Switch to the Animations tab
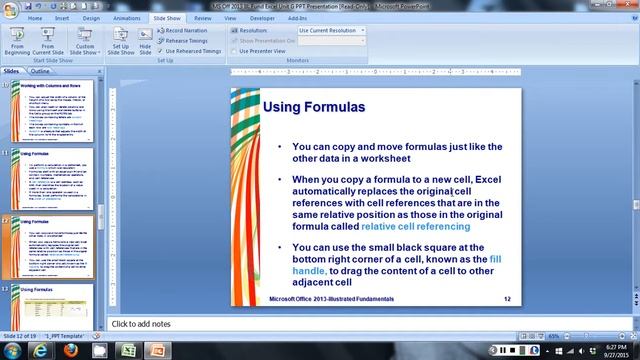 (127, 18)
